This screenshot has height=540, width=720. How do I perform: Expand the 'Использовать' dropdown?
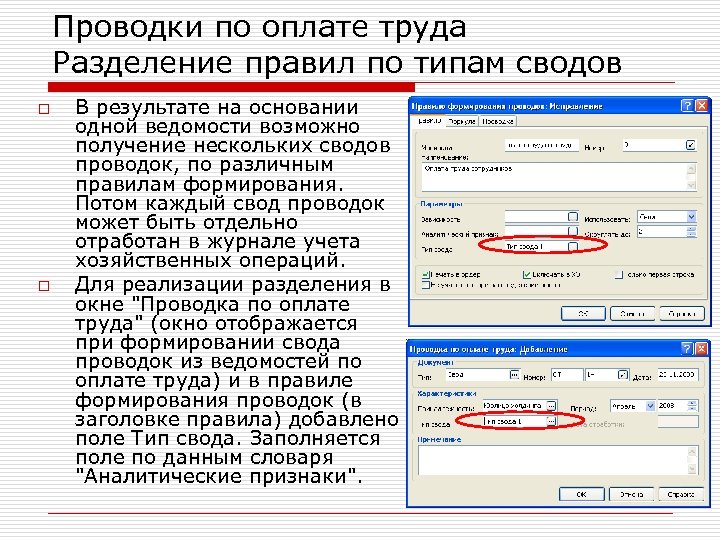pos(692,217)
